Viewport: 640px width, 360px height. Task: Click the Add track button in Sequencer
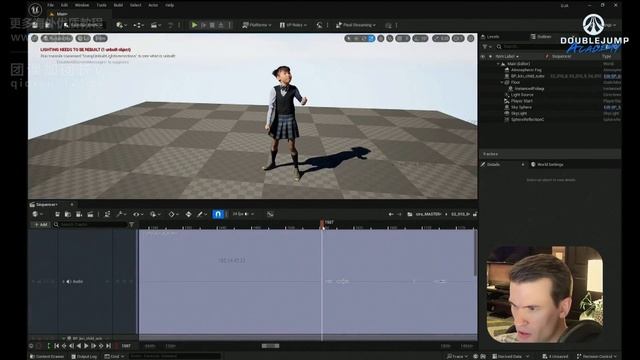coord(41,224)
